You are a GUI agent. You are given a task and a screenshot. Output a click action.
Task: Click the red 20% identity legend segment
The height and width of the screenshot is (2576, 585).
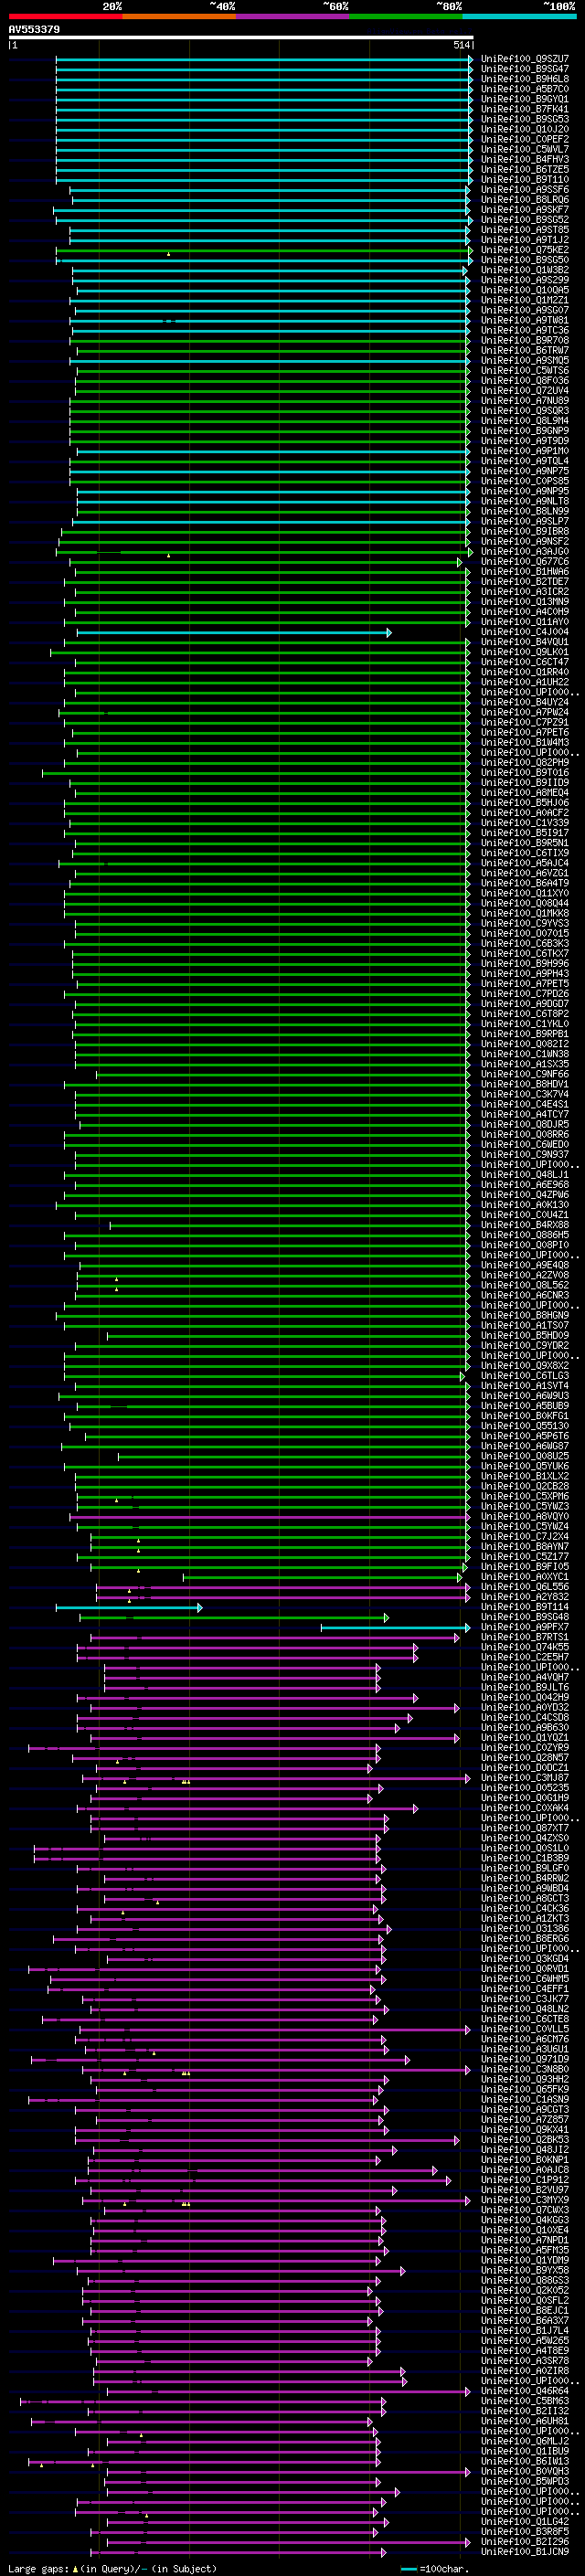pyautogui.click(x=65, y=17)
